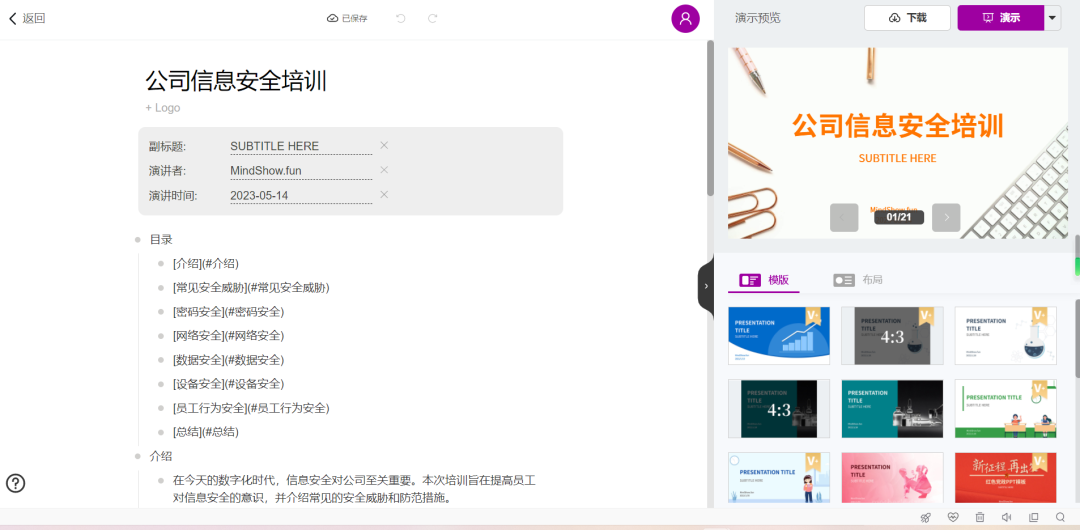Select the dark teal 4:3 template
The height and width of the screenshot is (530, 1080).
click(779, 408)
